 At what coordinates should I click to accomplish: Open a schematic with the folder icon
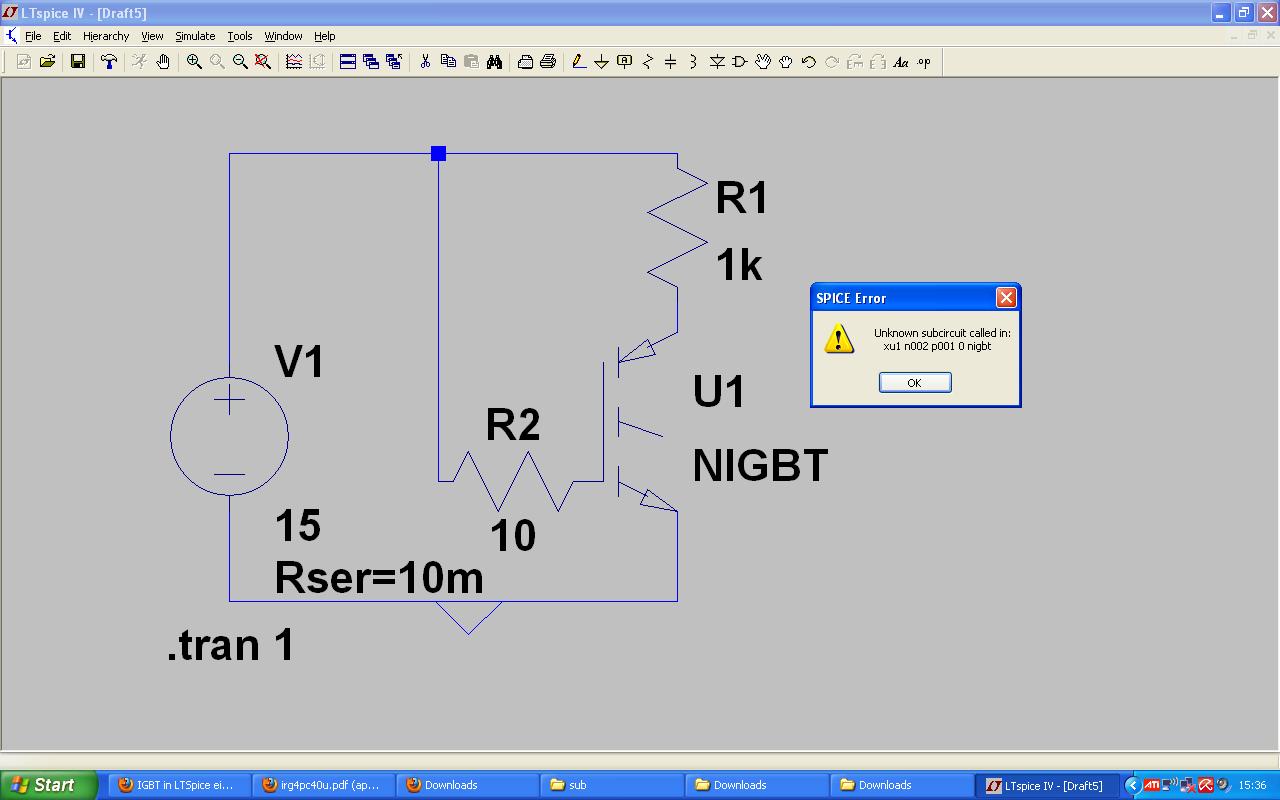47,62
